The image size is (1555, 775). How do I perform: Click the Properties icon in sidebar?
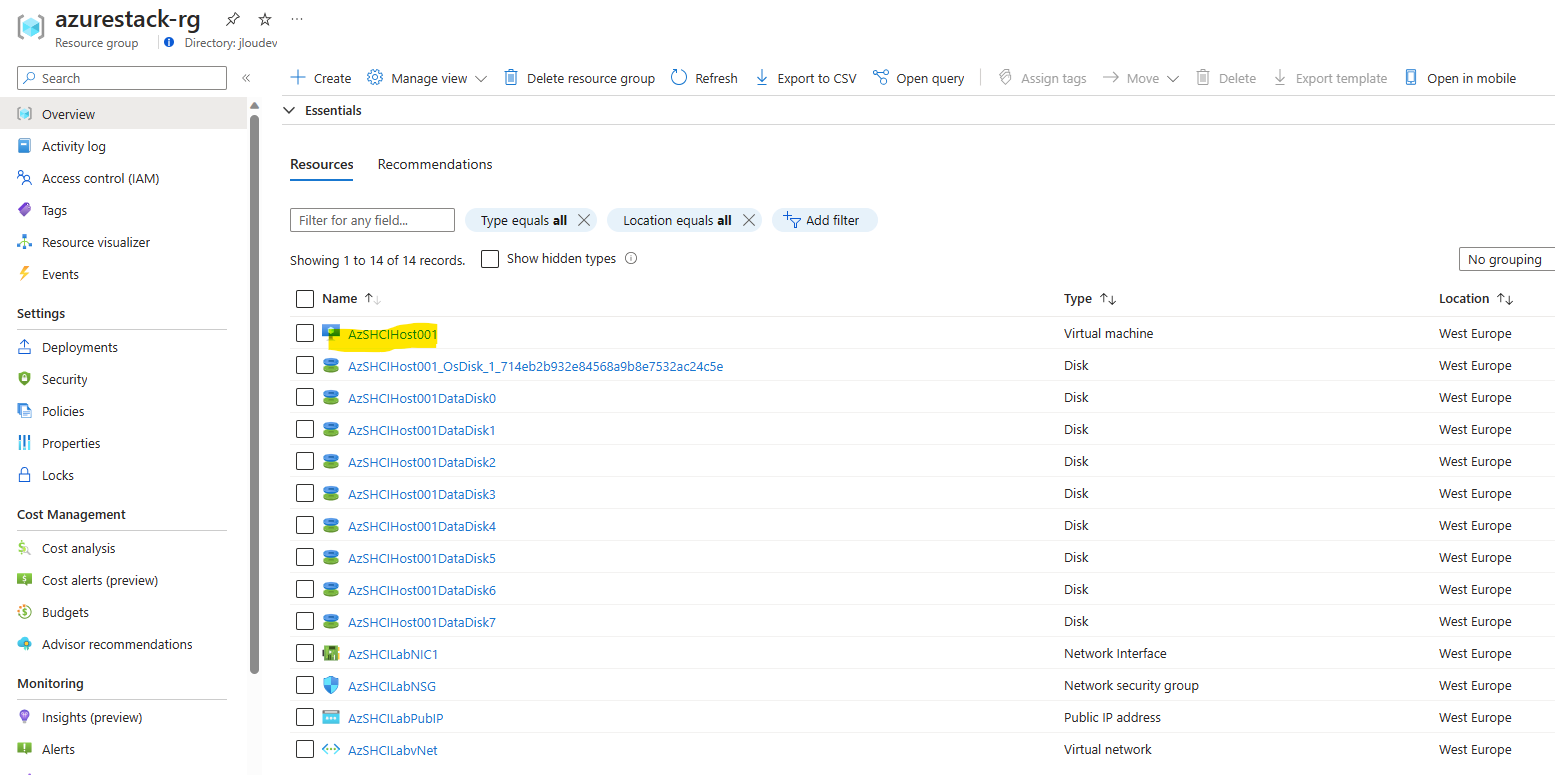[25, 443]
